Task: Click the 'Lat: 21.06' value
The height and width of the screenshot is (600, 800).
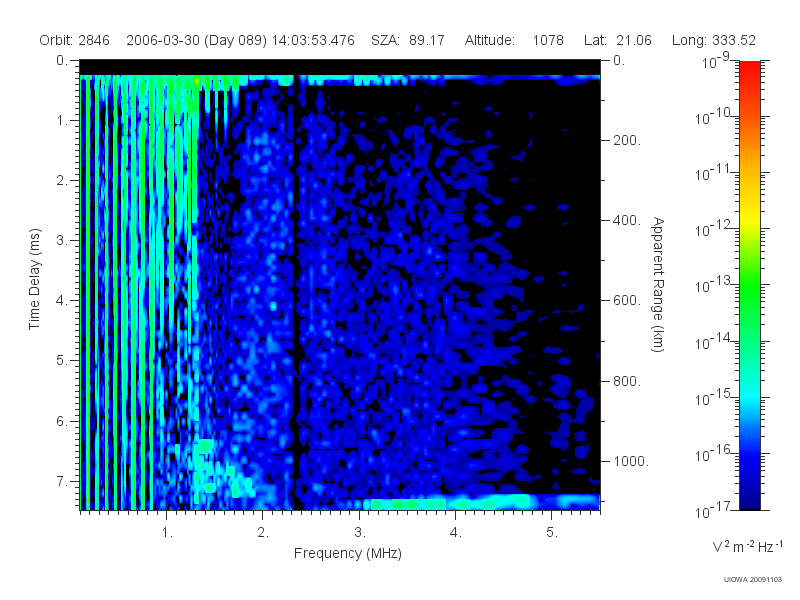Action: [618, 40]
